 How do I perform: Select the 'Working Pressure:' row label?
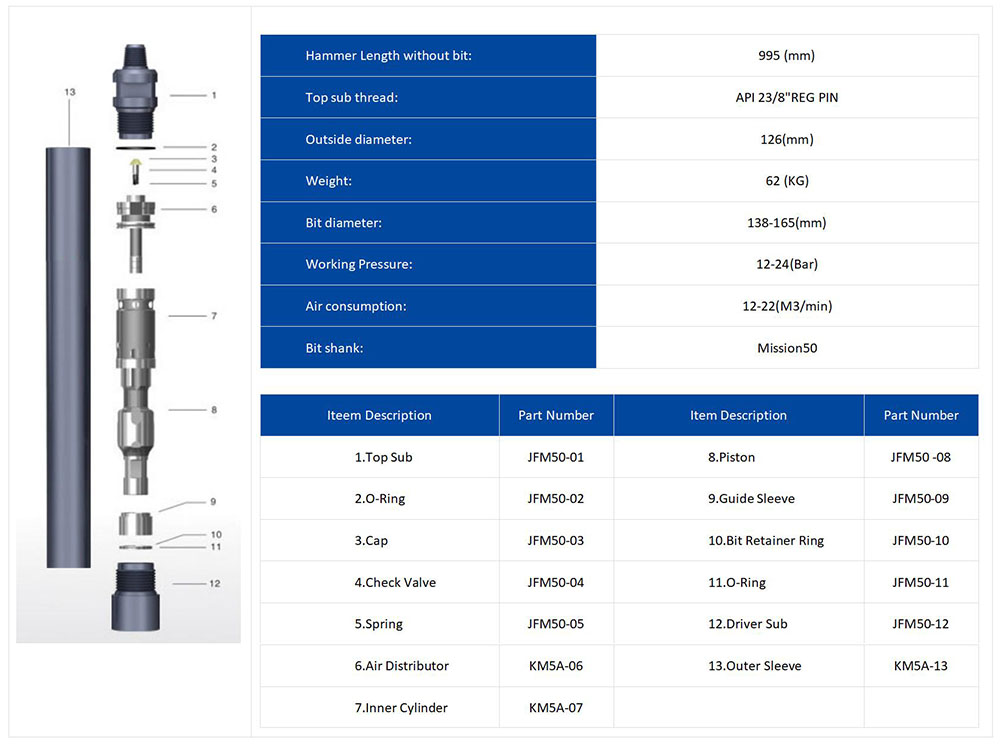click(358, 265)
